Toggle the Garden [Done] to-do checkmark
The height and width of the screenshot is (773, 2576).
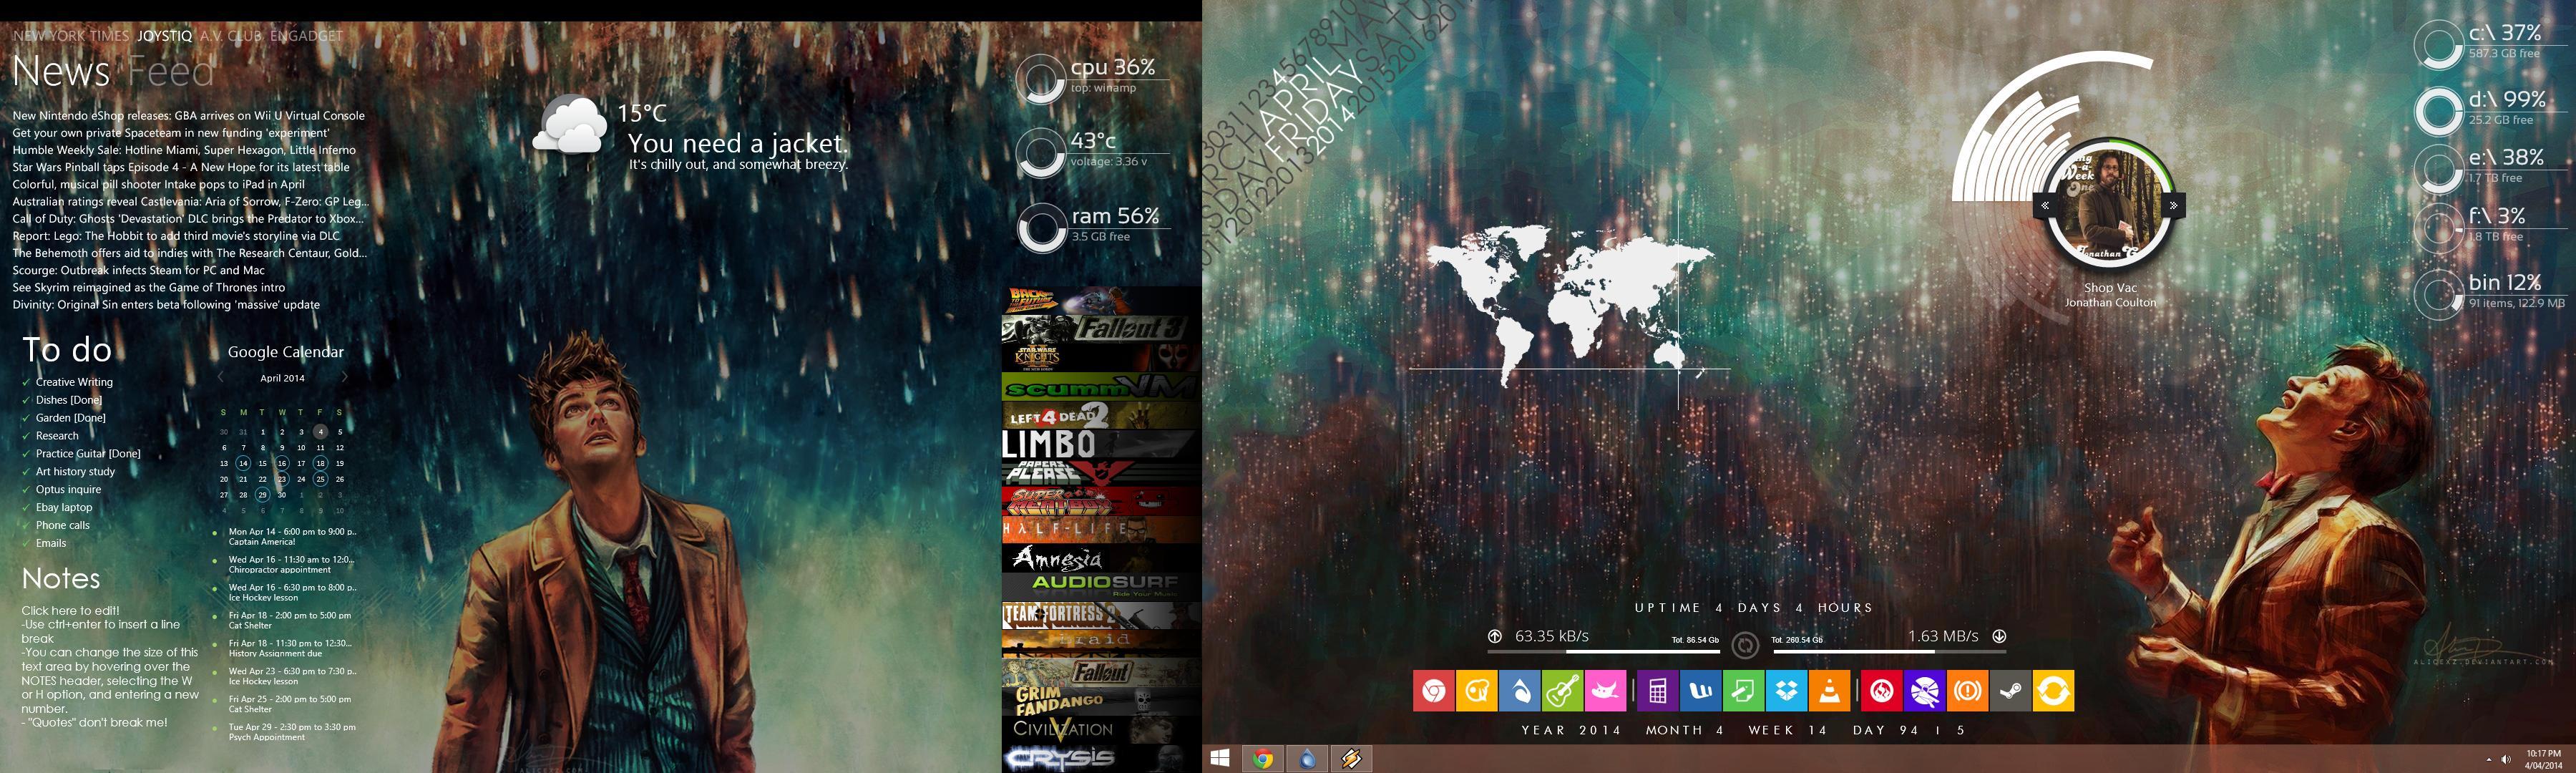click(x=26, y=418)
